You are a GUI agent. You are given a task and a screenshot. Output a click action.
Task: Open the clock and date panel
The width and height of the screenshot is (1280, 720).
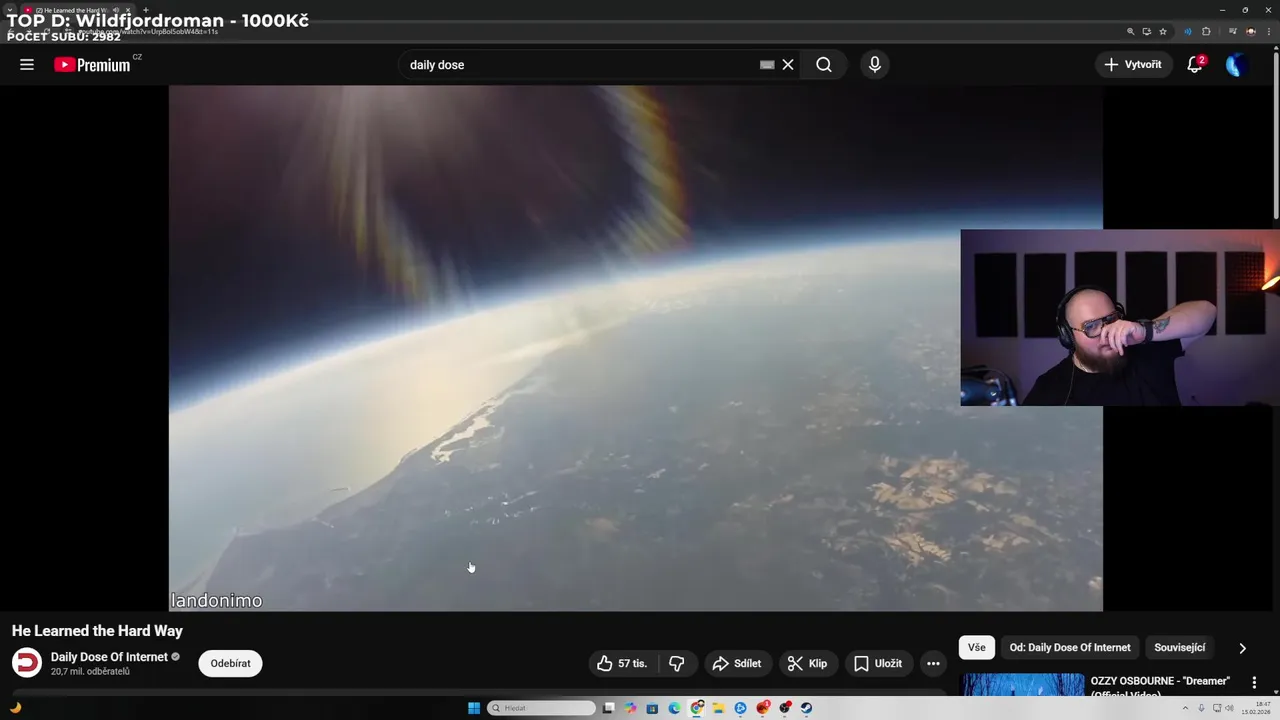[x=1255, y=708]
